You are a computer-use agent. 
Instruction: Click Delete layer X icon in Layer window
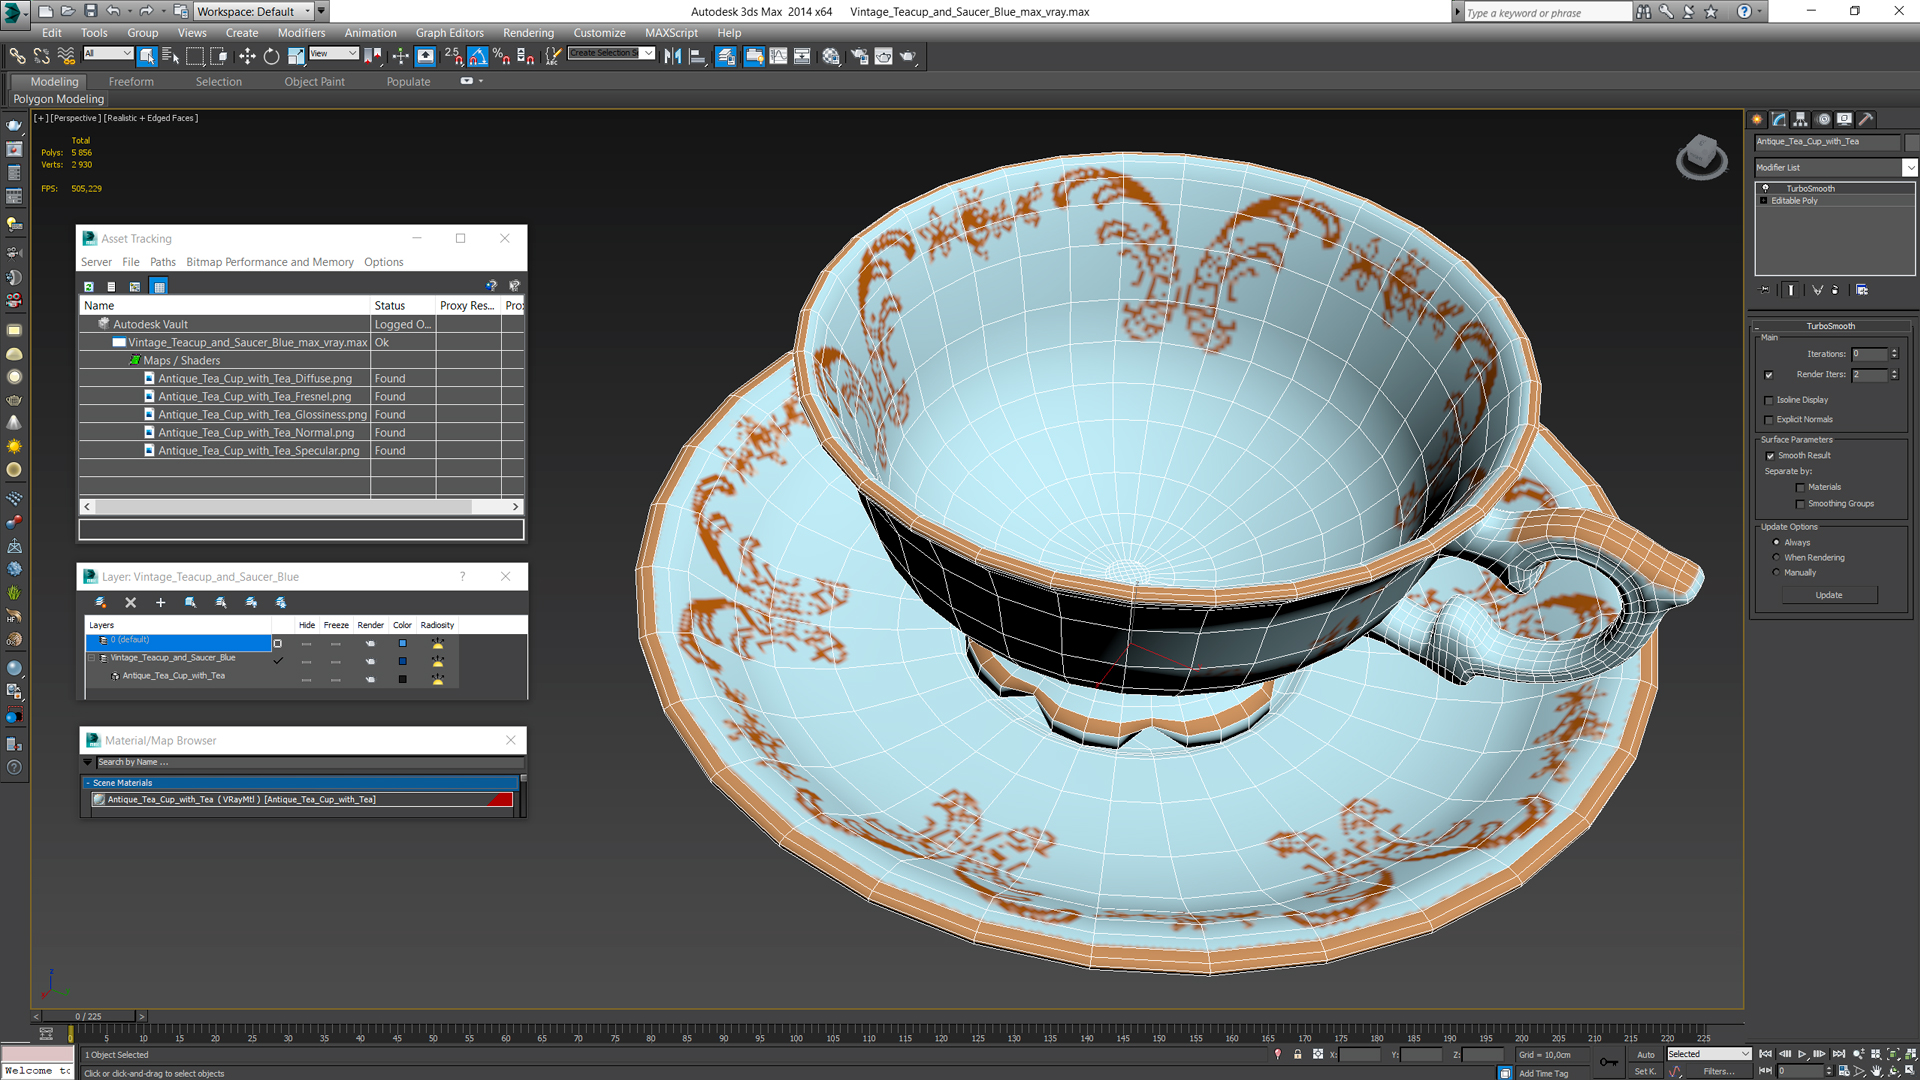click(130, 603)
